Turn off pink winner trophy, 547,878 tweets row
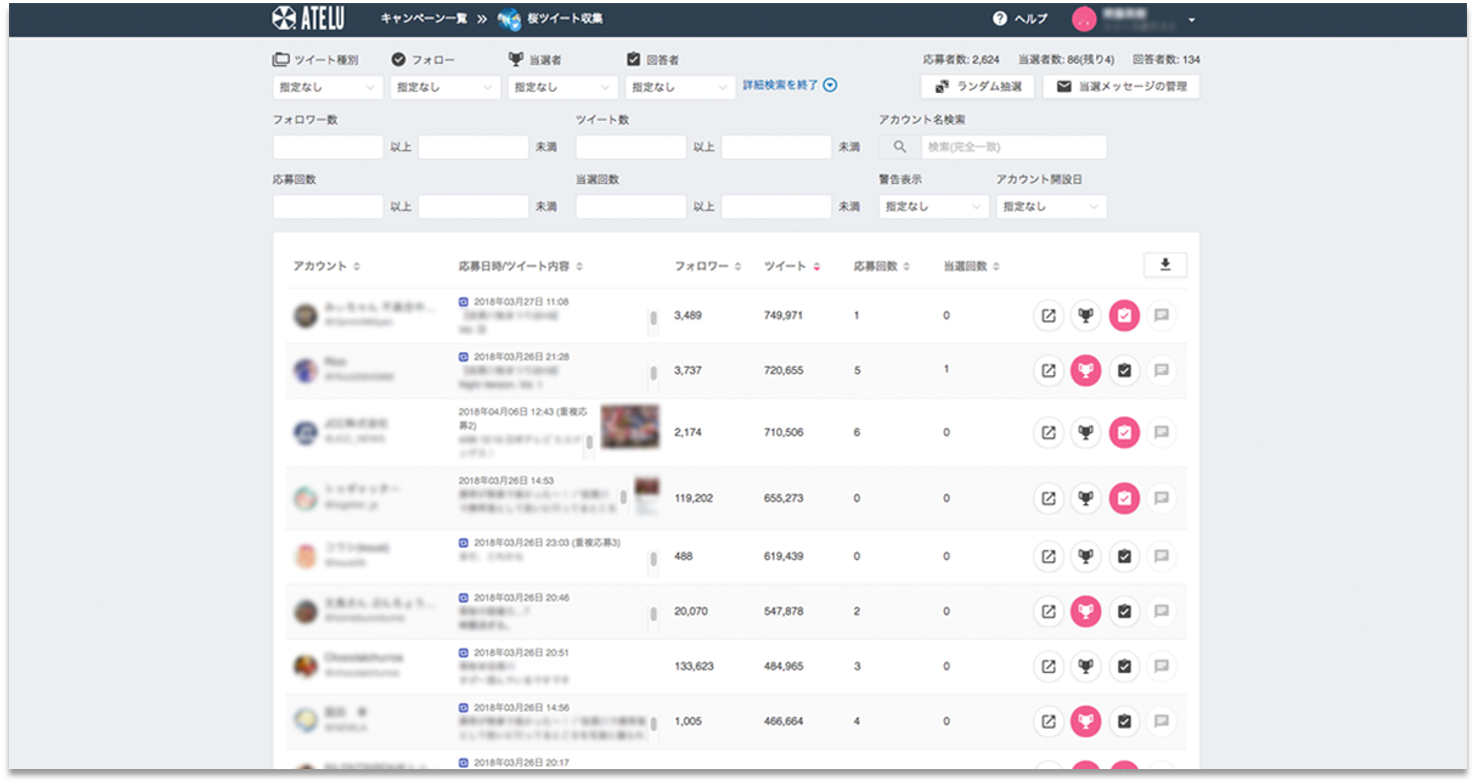Screen dimensions: 1476x784 tap(1086, 611)
